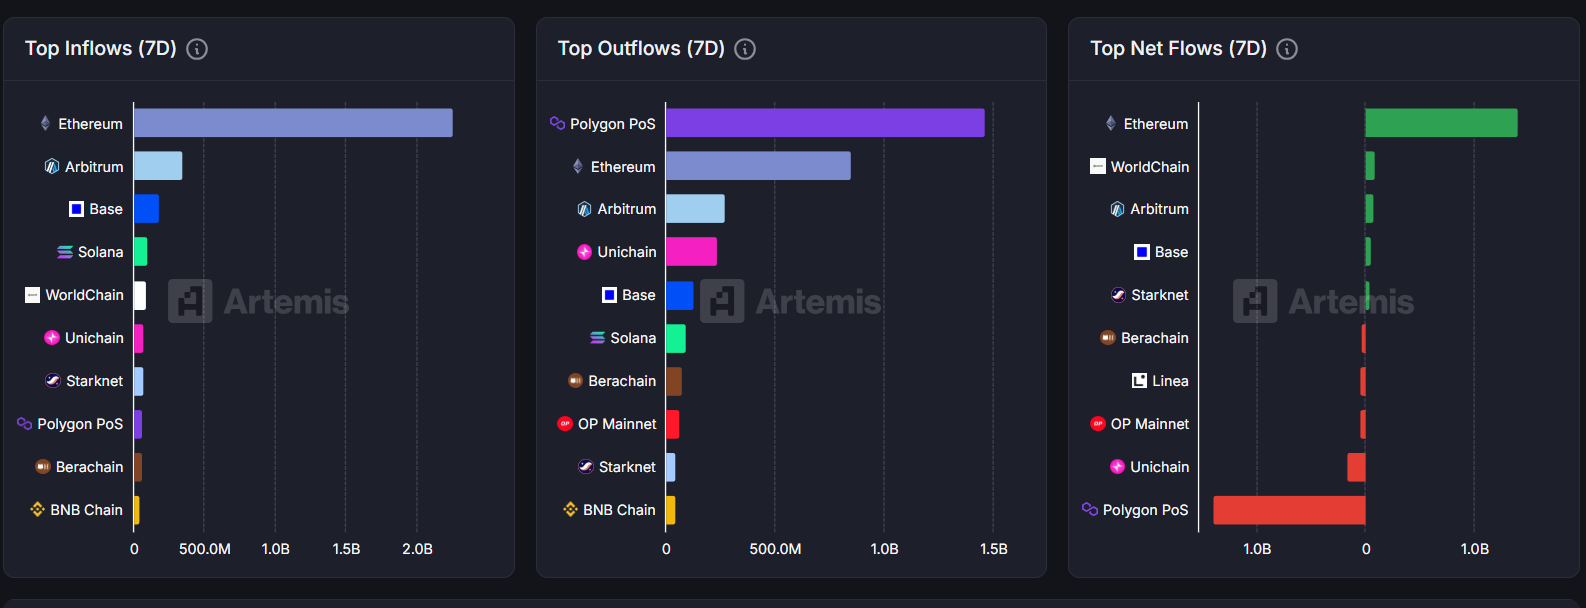The image size is (1586, 608).
Task: Select the pink Unichain bar in Top Inflows
Action: point(138,338)
